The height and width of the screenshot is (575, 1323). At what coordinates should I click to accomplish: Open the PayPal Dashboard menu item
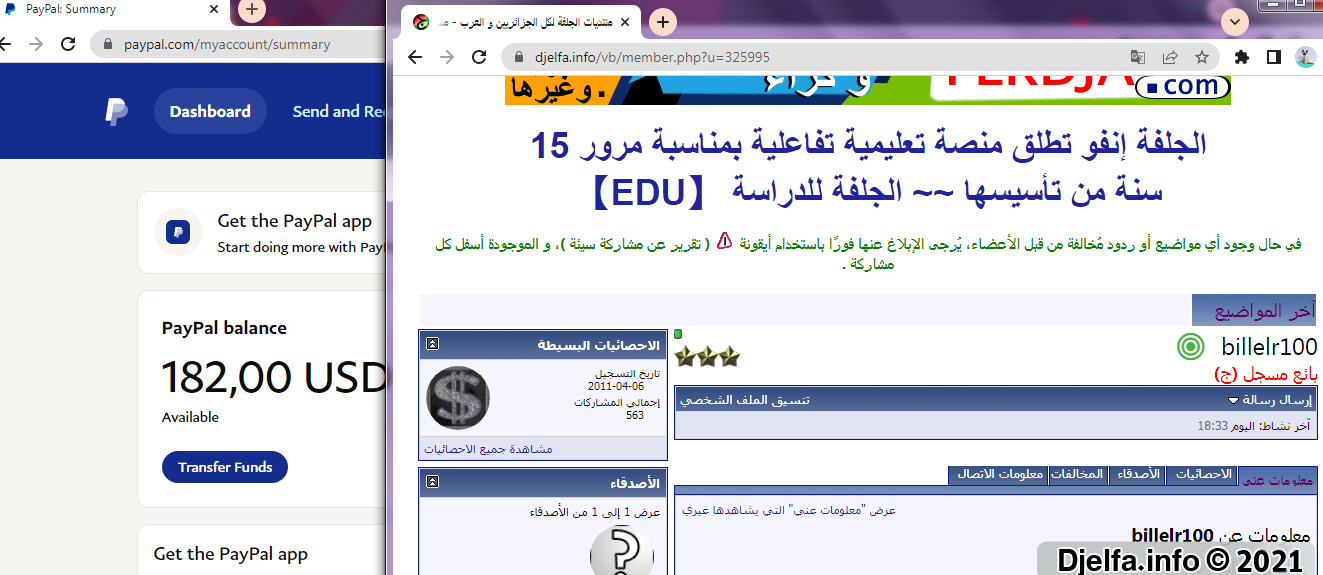click(x=210, y=111)
